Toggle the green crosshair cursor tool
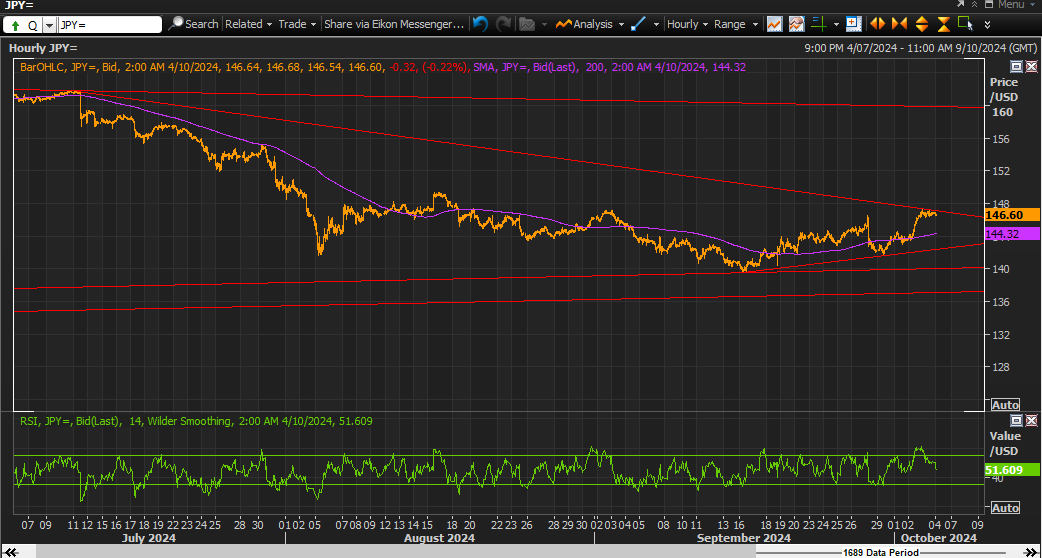Screen dimensions: 1042x558 click(x=819, y=24)
